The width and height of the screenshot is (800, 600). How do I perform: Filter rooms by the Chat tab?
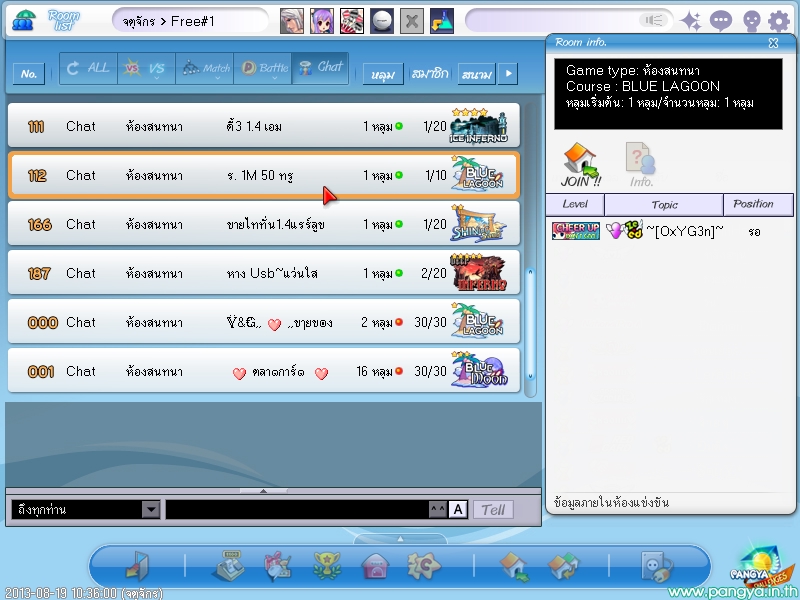(321, 68)
